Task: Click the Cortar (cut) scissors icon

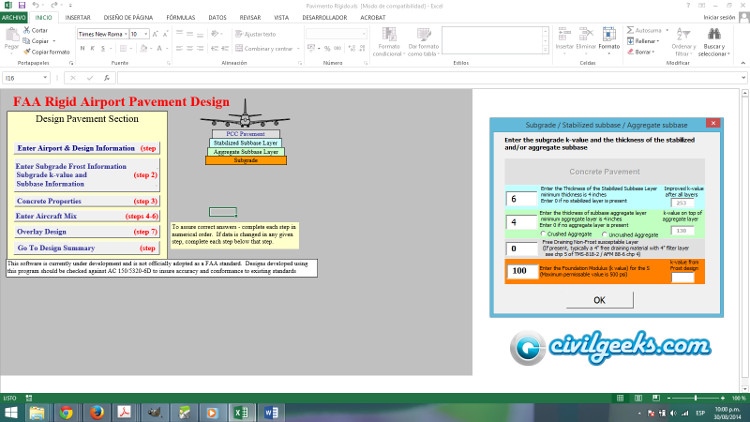Action: (26, 31)
